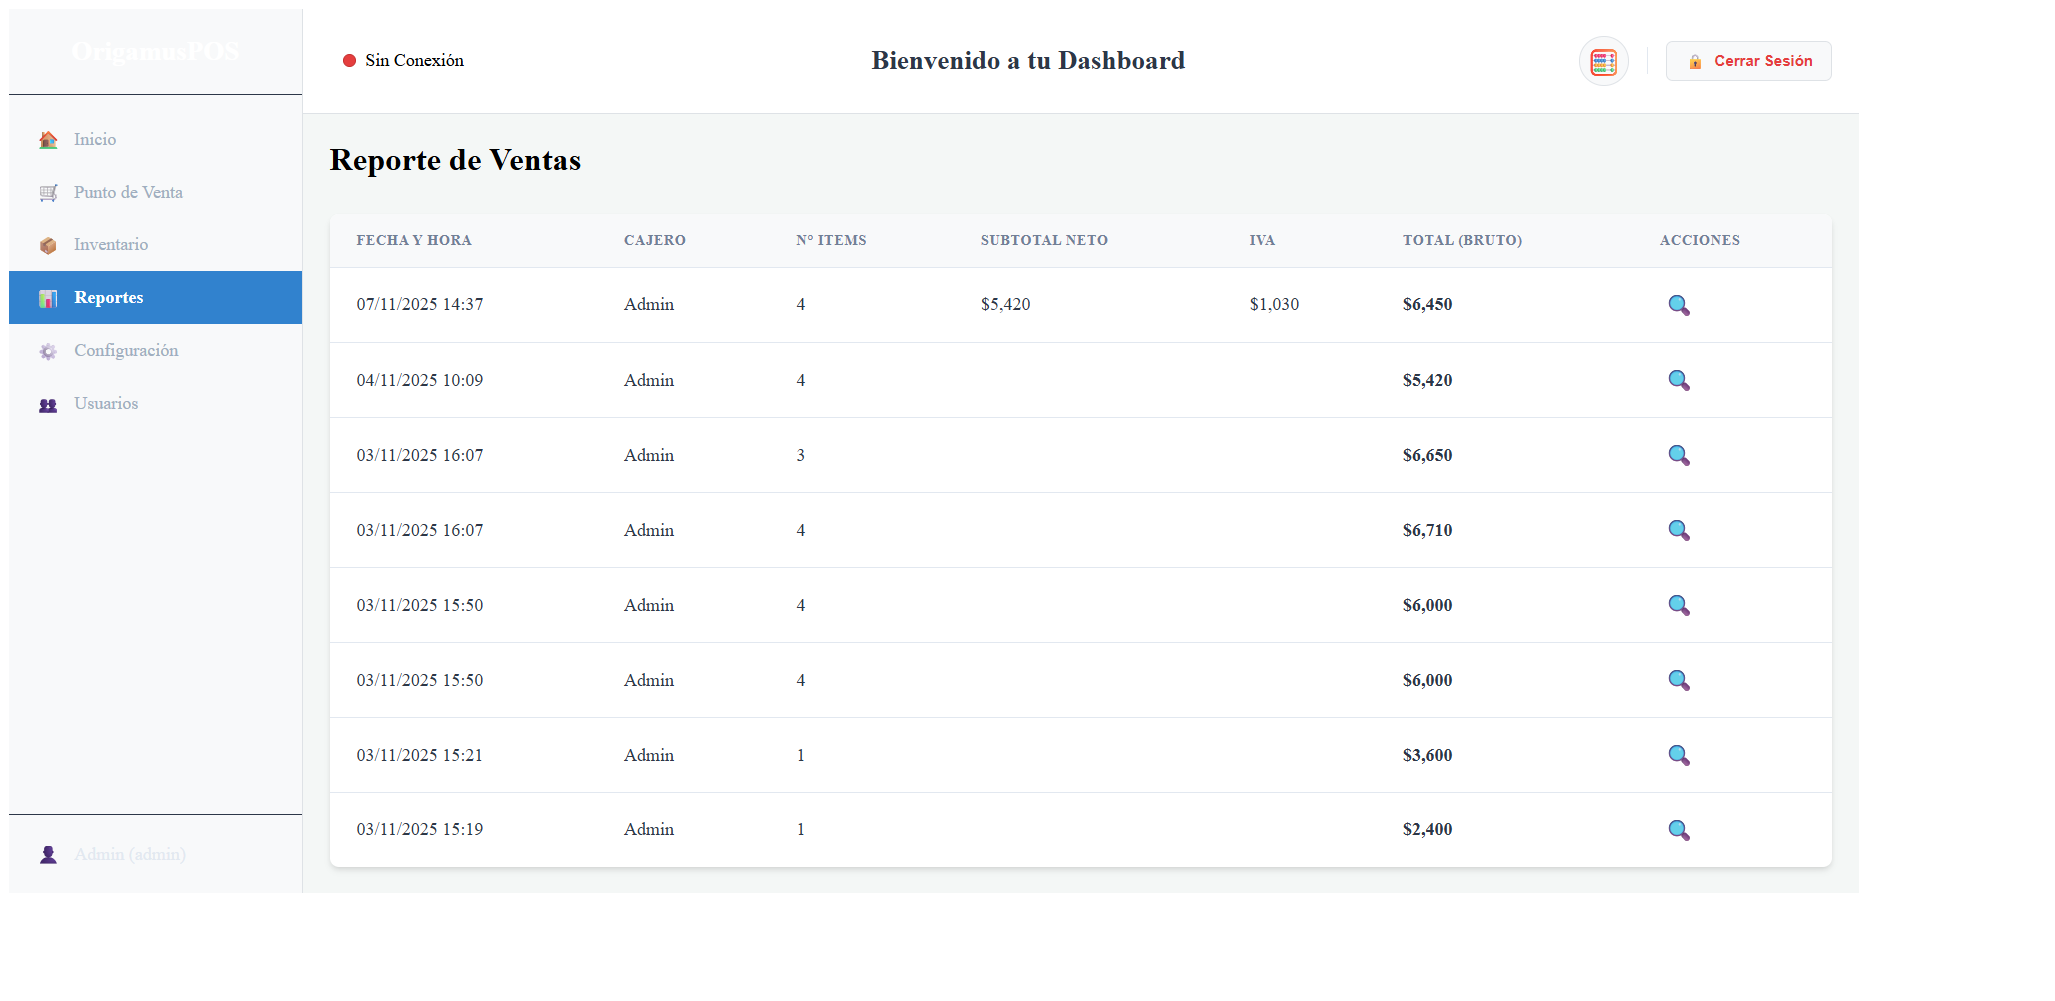Image resolution: width=2055 pixels, height=1001 pixels.
Task: Click the Sin Conexión status indicator
Action: click(x=403, y=61)
